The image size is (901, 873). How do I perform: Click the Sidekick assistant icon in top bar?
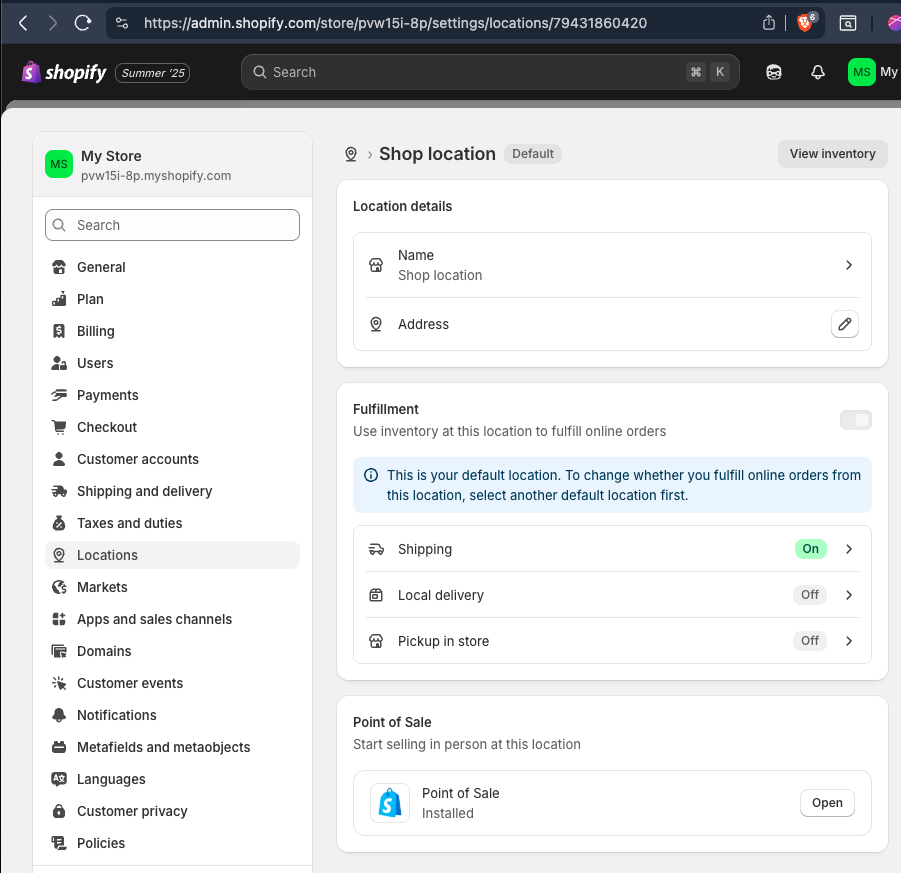pos(773,72)
